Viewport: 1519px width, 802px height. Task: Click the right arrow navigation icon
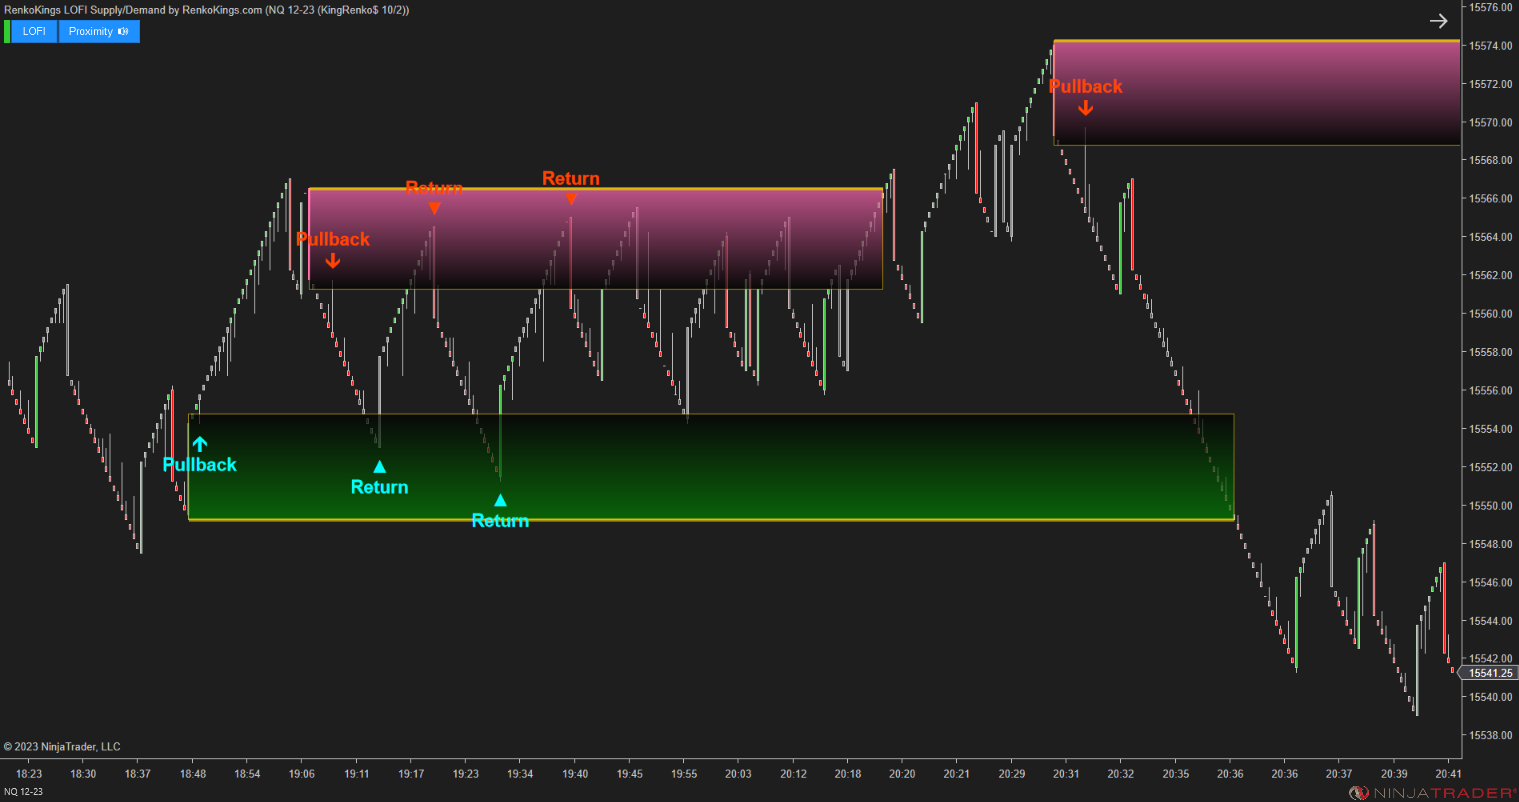coord(1438,20)
